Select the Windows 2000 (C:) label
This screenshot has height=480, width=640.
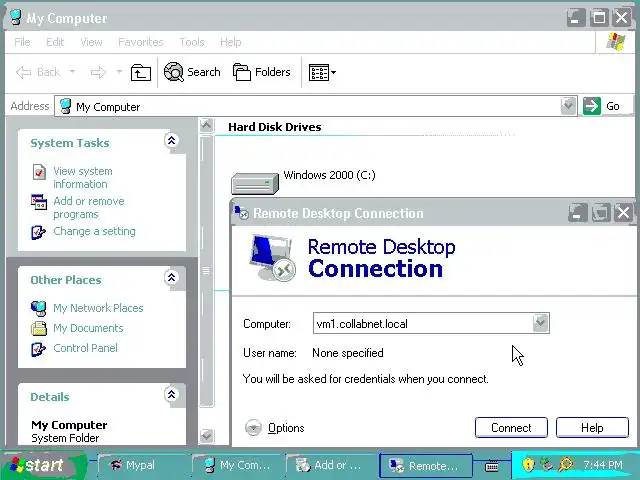329,175
